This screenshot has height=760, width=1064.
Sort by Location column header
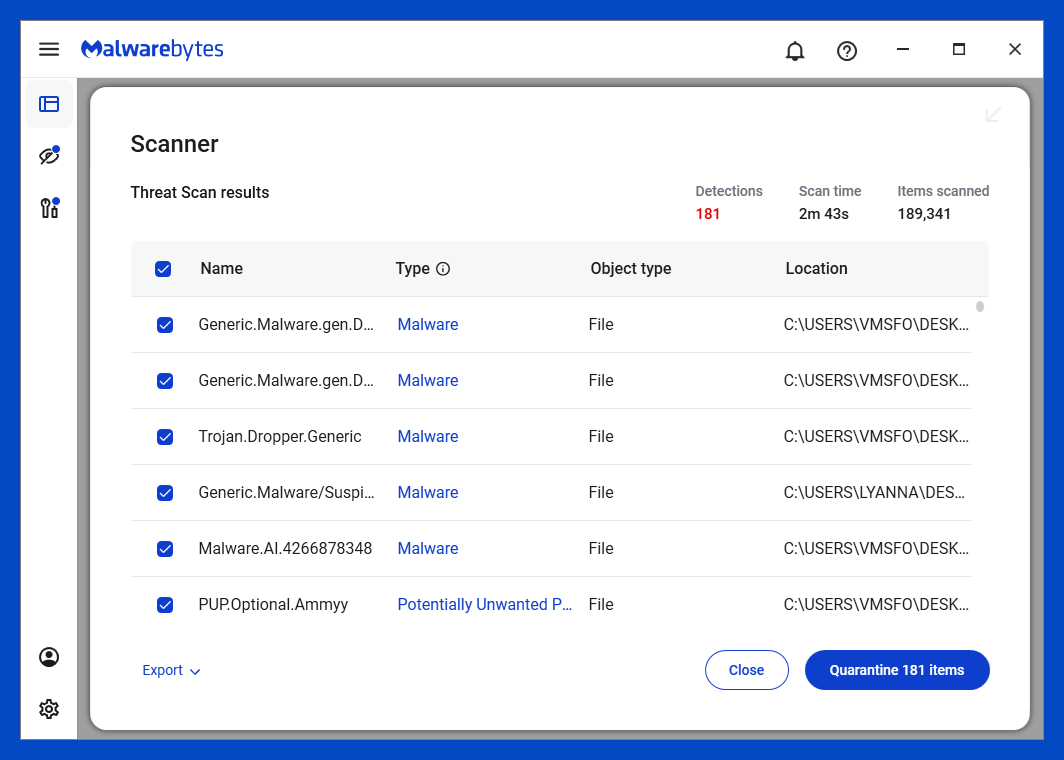816,268
